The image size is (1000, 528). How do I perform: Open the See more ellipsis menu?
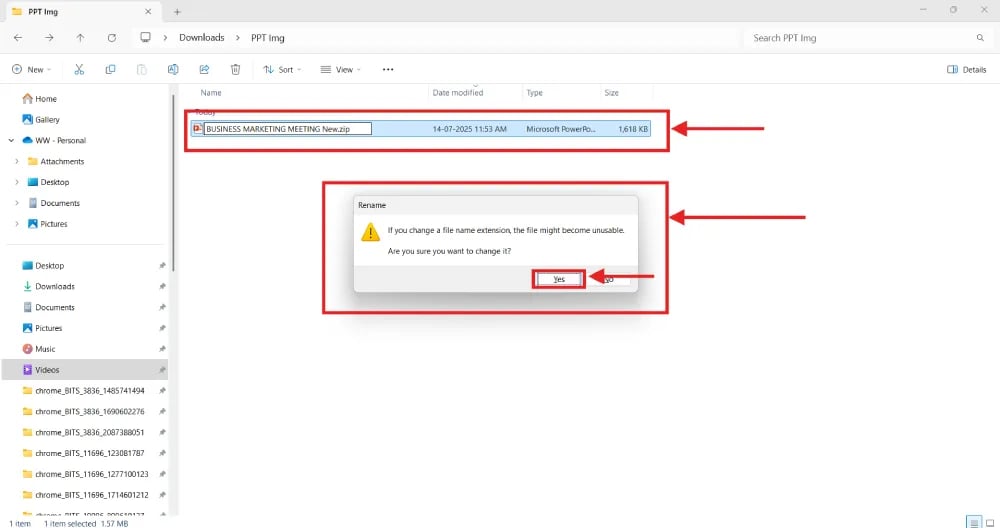point(388,69)
